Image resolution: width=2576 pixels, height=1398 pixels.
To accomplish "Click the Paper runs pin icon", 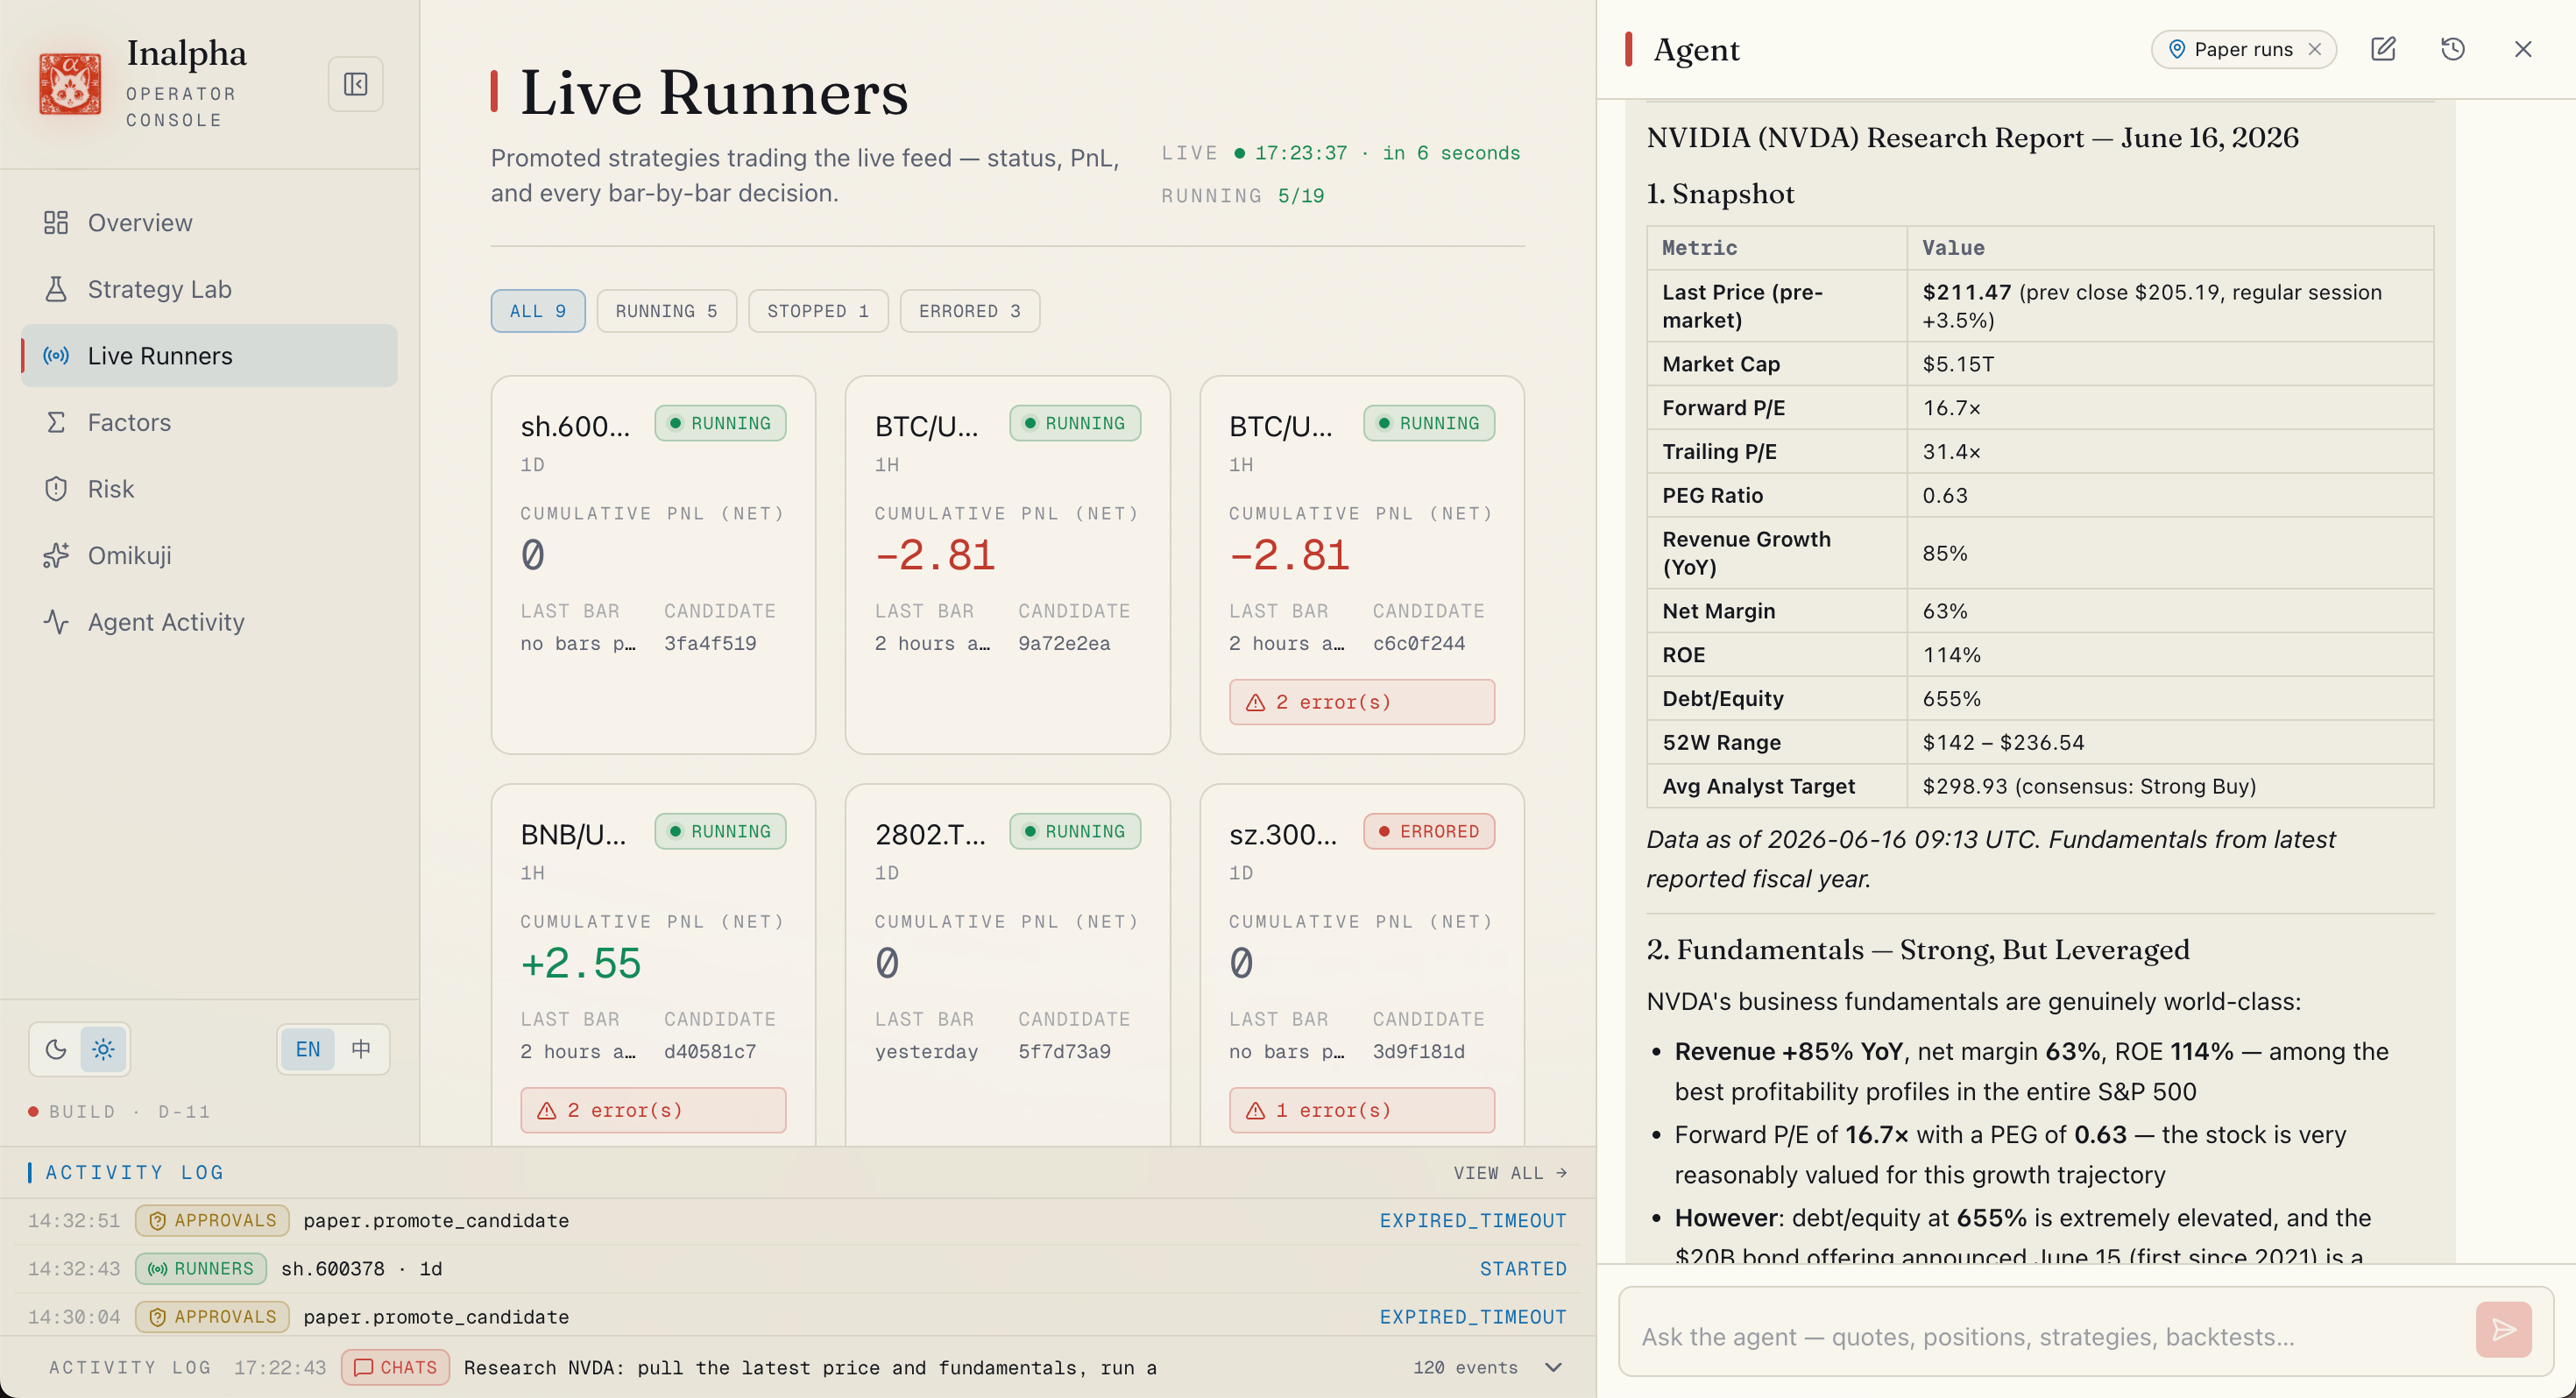I will (x=2176, y=49).
